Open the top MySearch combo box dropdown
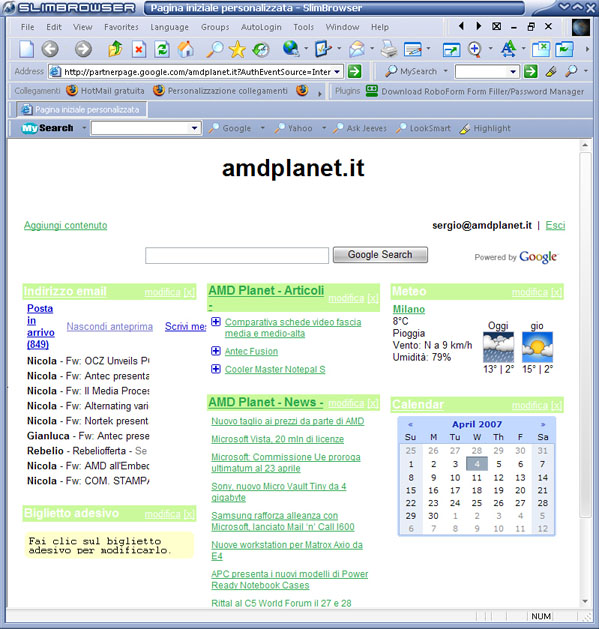 click(x=513, y=72)
